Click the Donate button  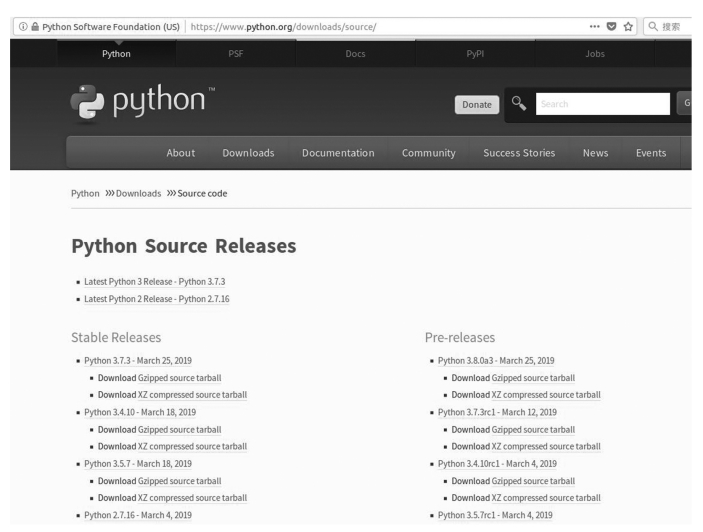pyautogui.click(x=477, y=104)
